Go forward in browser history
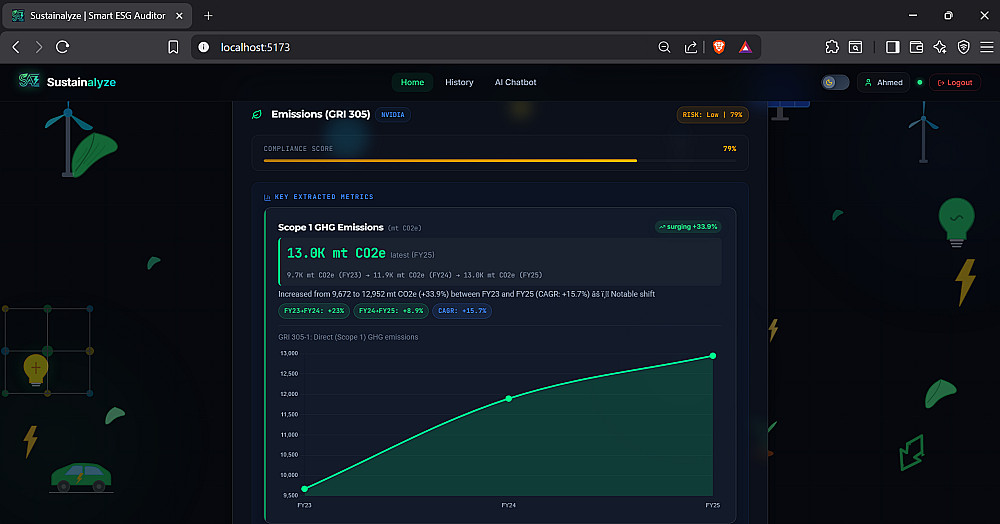The image size is (1000, 524). pyautogui.click(x=39, y=47)
